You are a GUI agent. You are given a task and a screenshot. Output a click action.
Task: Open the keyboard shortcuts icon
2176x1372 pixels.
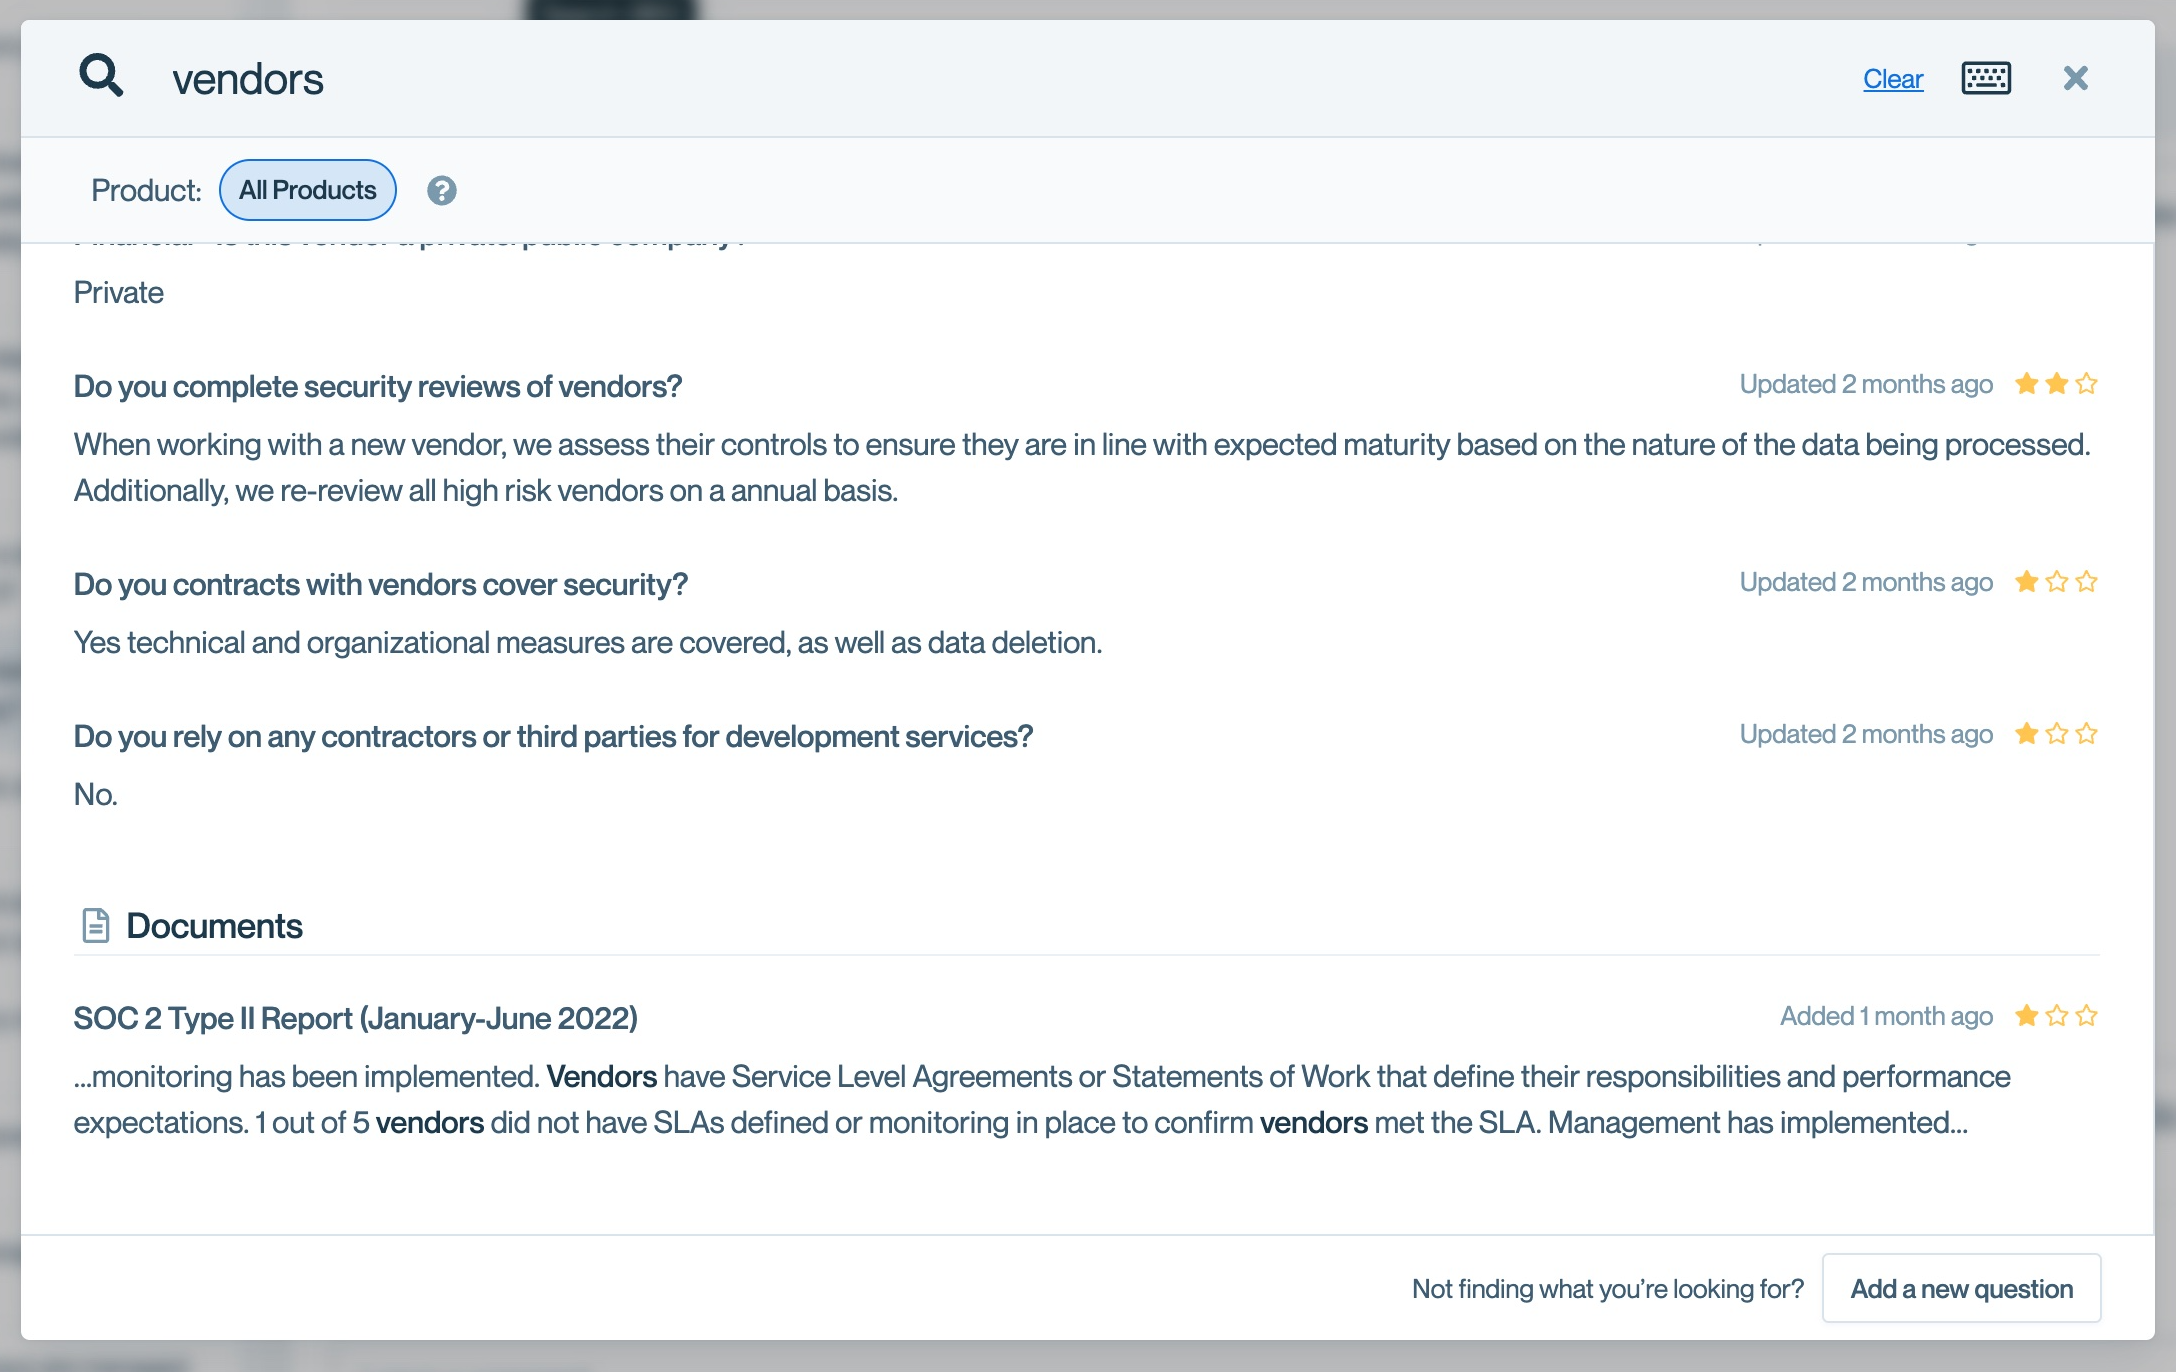tap(1985, 78)
